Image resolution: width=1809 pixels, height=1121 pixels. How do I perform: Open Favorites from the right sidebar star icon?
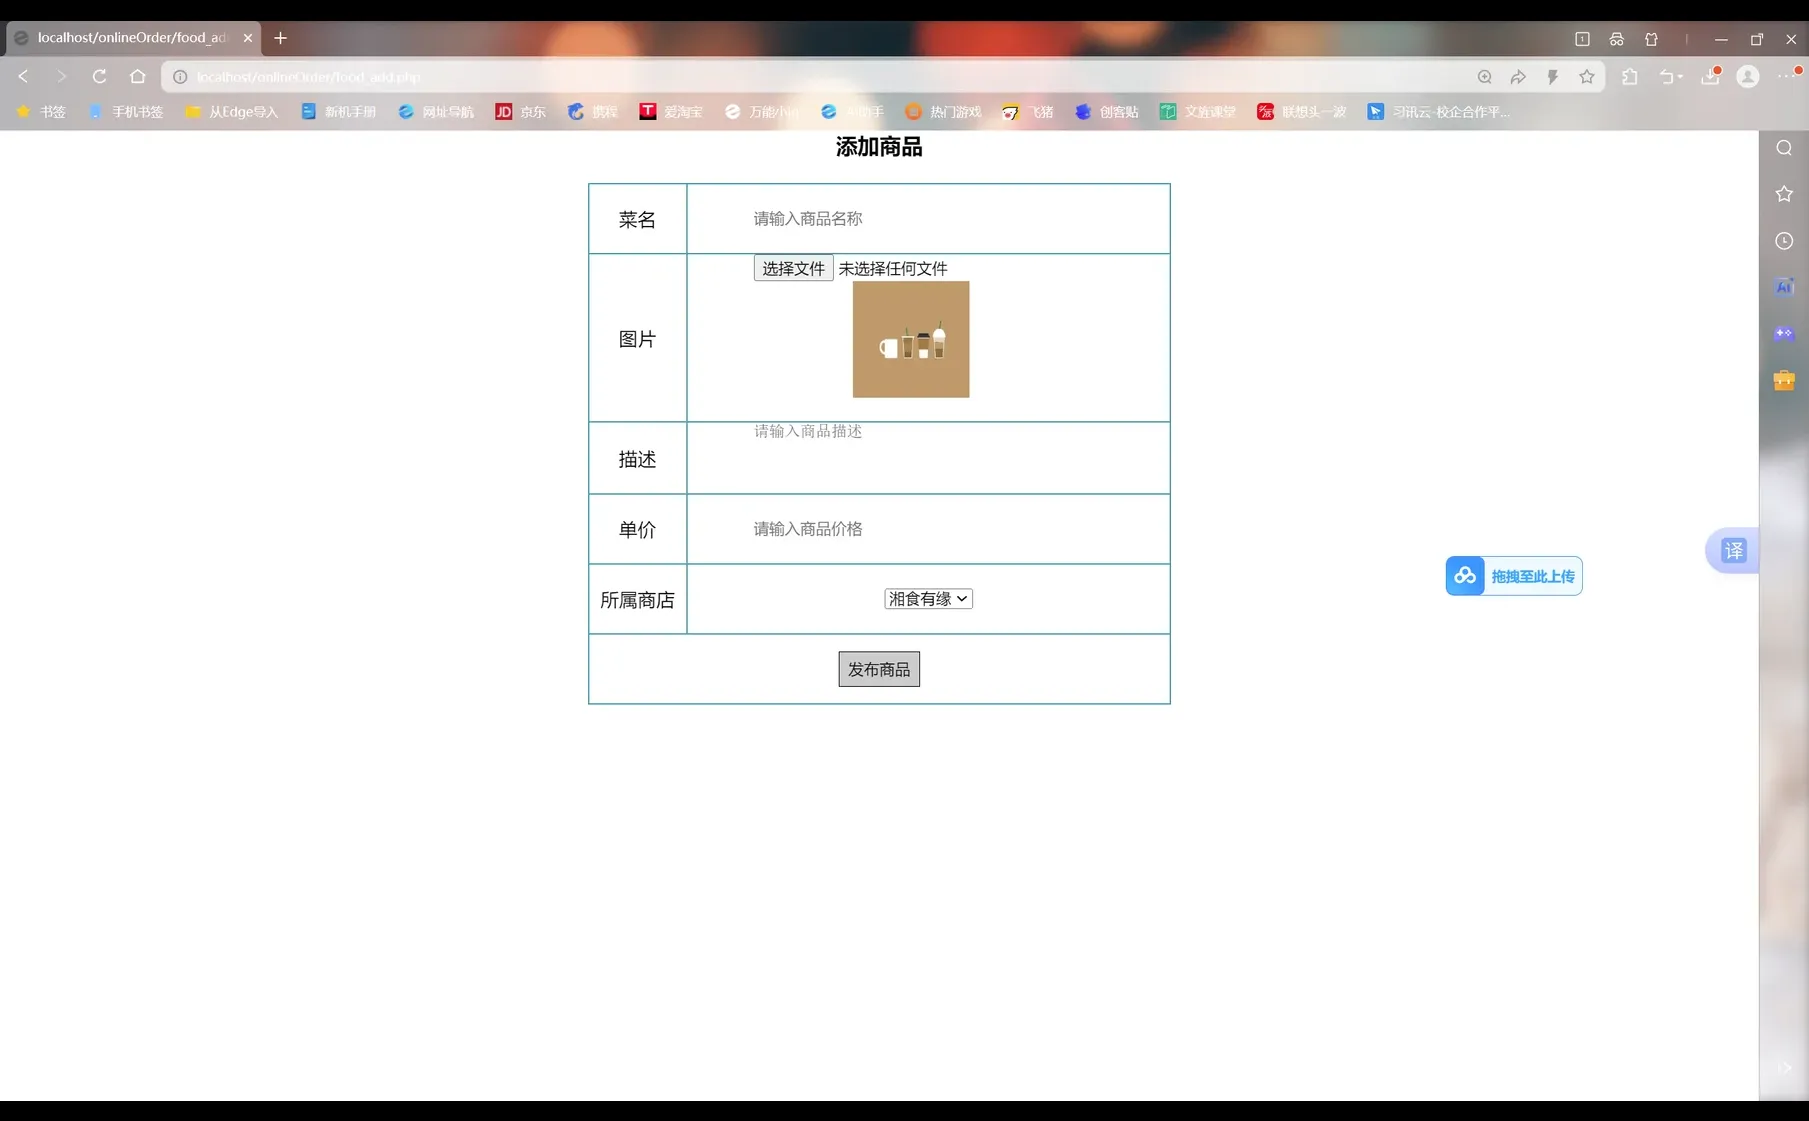(x=1784, y=194)
